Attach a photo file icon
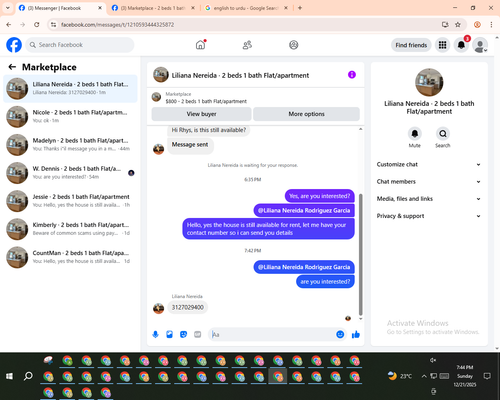 point(169,334)
